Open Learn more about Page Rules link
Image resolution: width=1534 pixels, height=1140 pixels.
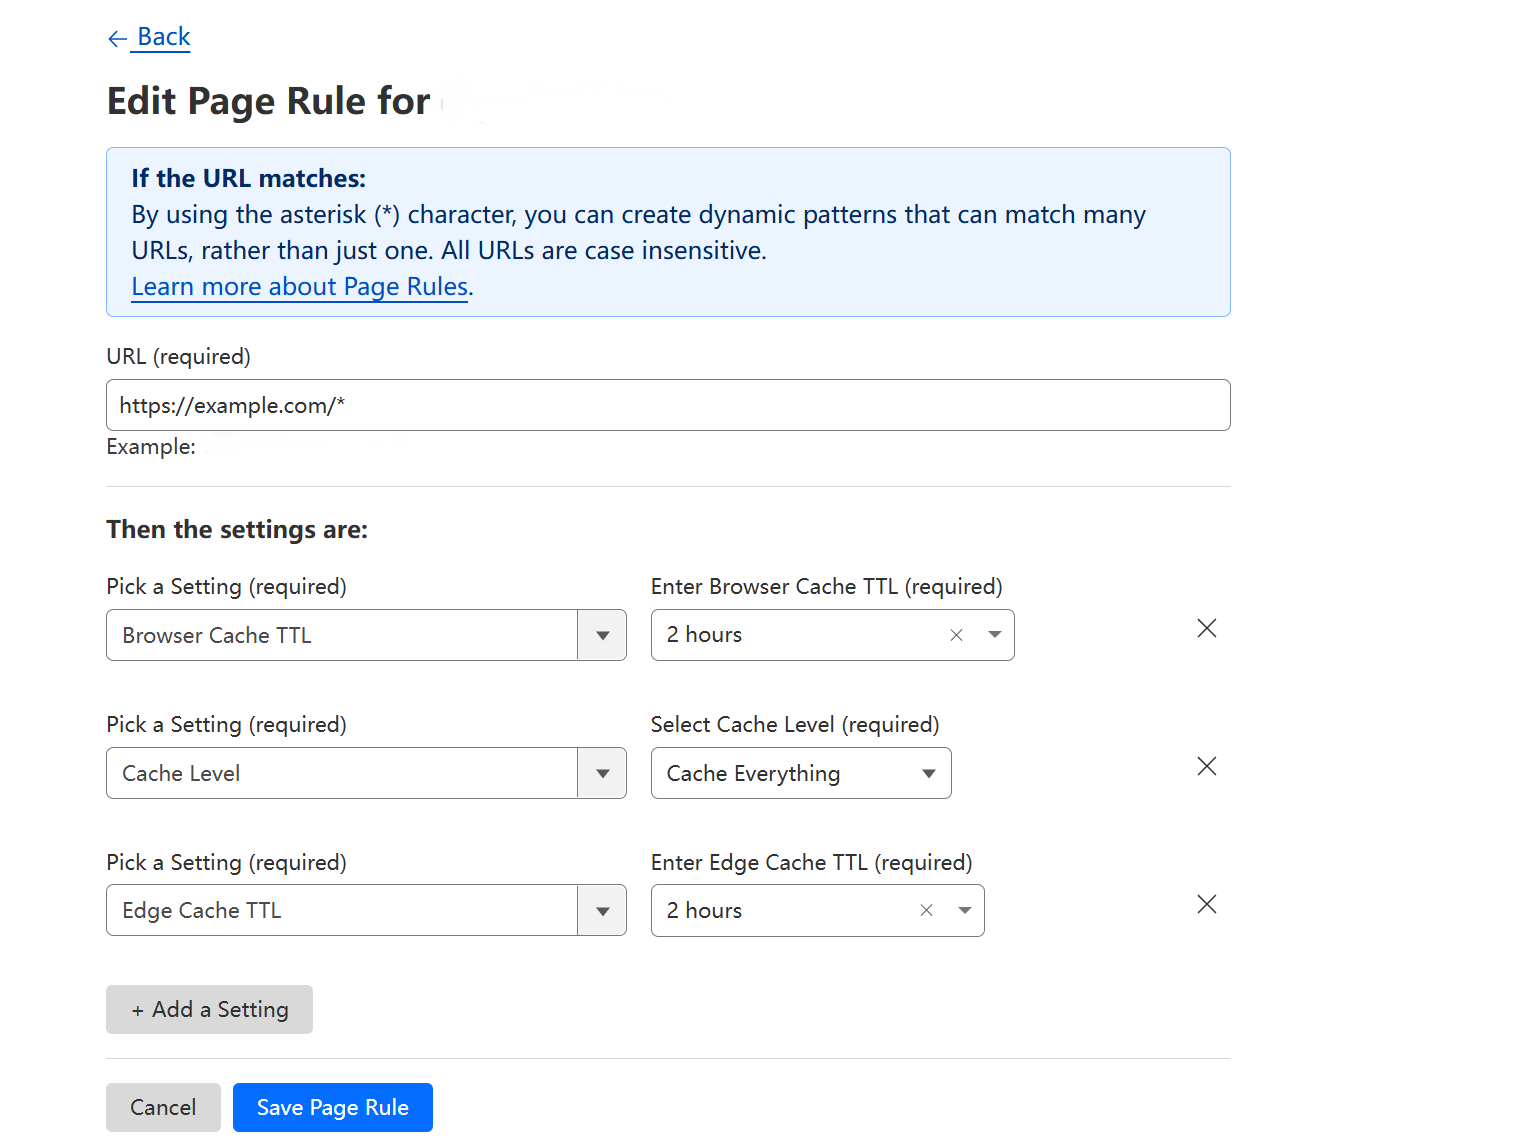[300, 287]
